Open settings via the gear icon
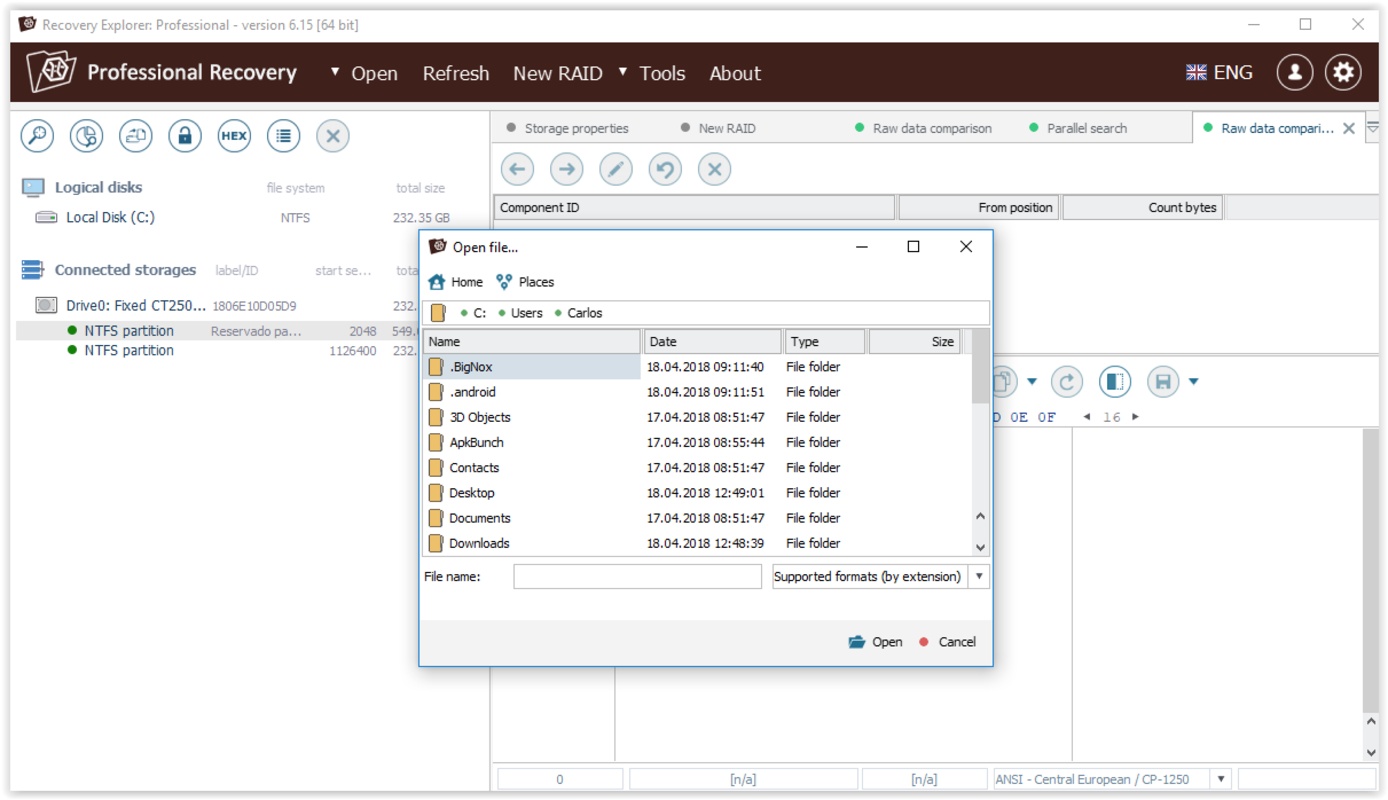 point(1343,72)
